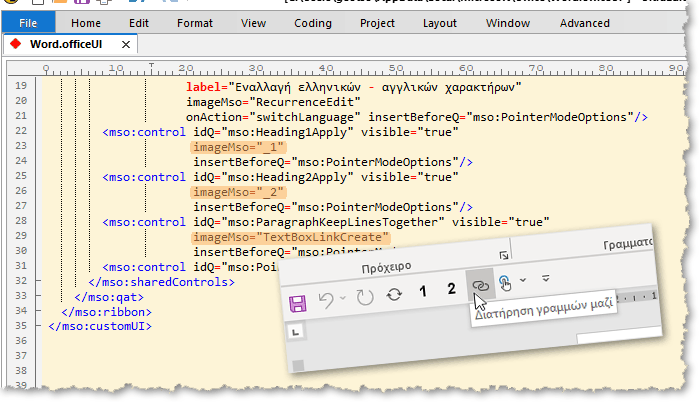Click the tab selector L icon by ruler

tap(296, 332)
